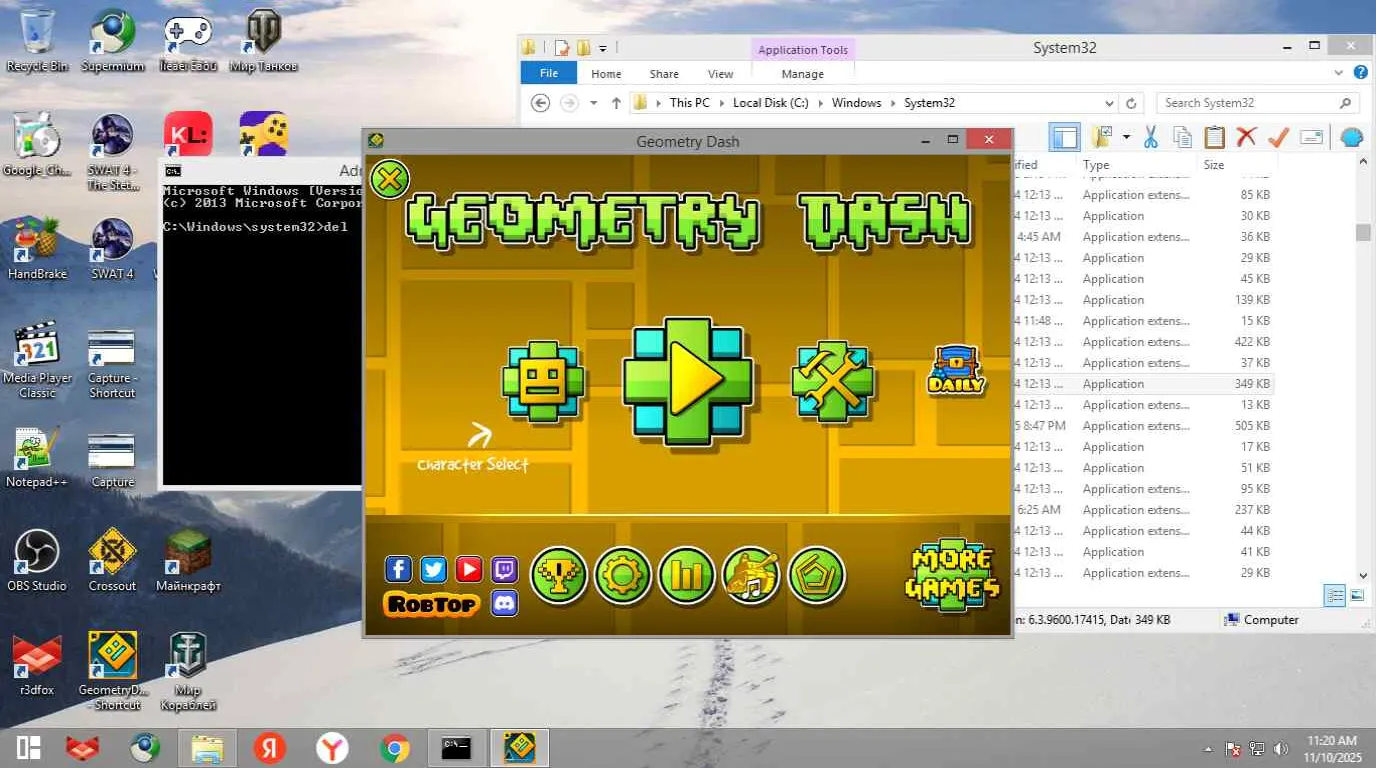Screen dimensions: 1376x768
Task: Select the OBS Studio desktop shortcut
Action: 37,561
